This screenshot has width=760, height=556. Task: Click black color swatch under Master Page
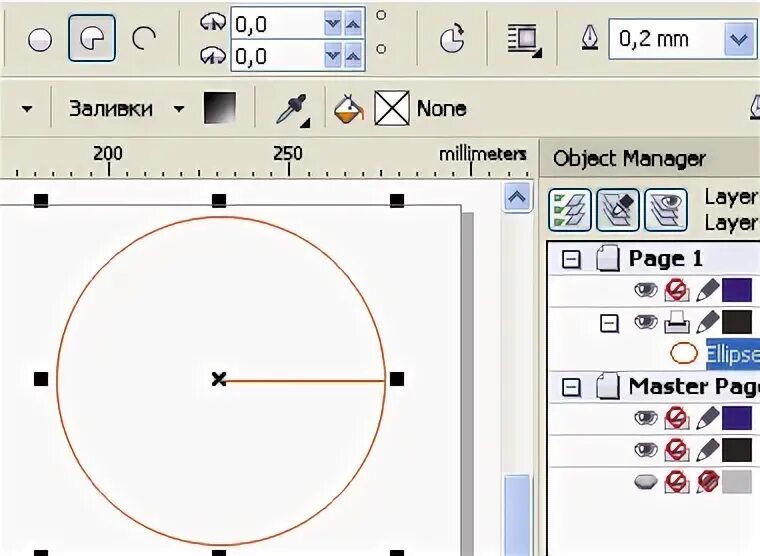coord(737,450)
